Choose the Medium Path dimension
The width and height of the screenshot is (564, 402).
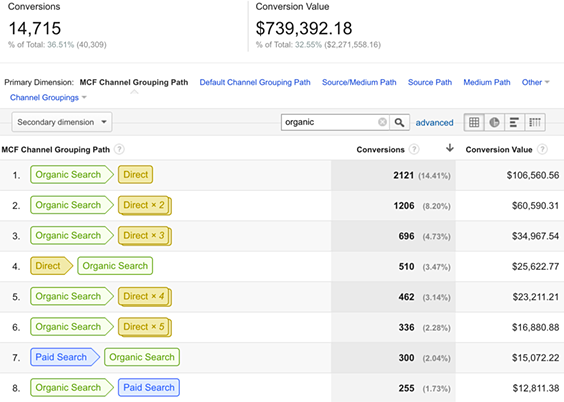pyautogui.click(x=487, y=82)
